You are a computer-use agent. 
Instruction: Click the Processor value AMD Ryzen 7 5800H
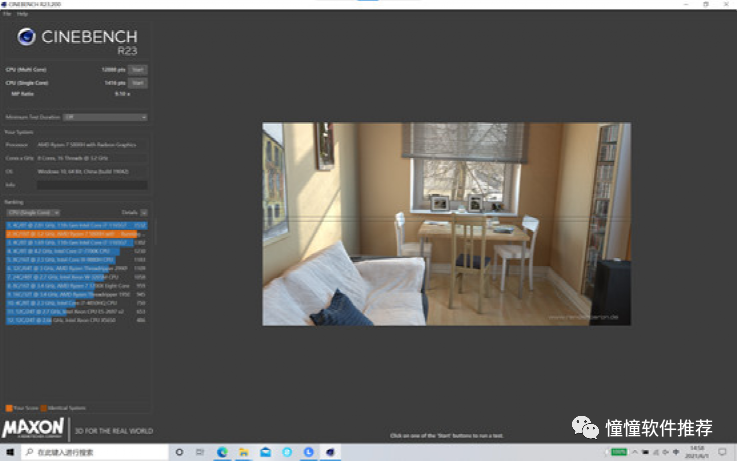click(x=87, y=145)
